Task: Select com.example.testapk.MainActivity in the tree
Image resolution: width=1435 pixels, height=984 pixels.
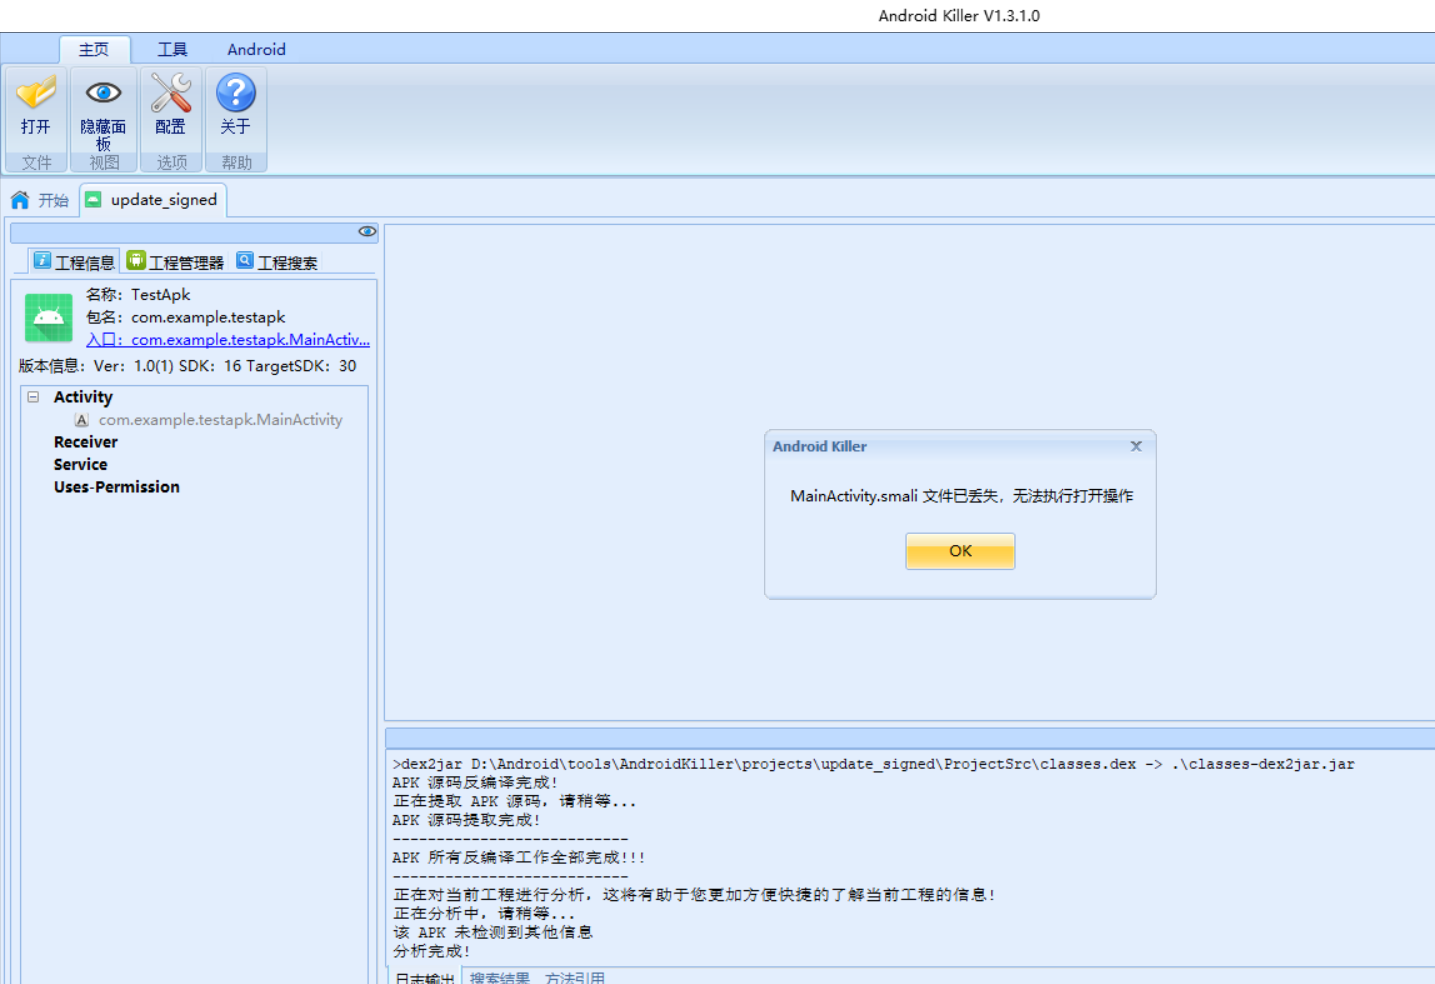Action: click(220, 420)
